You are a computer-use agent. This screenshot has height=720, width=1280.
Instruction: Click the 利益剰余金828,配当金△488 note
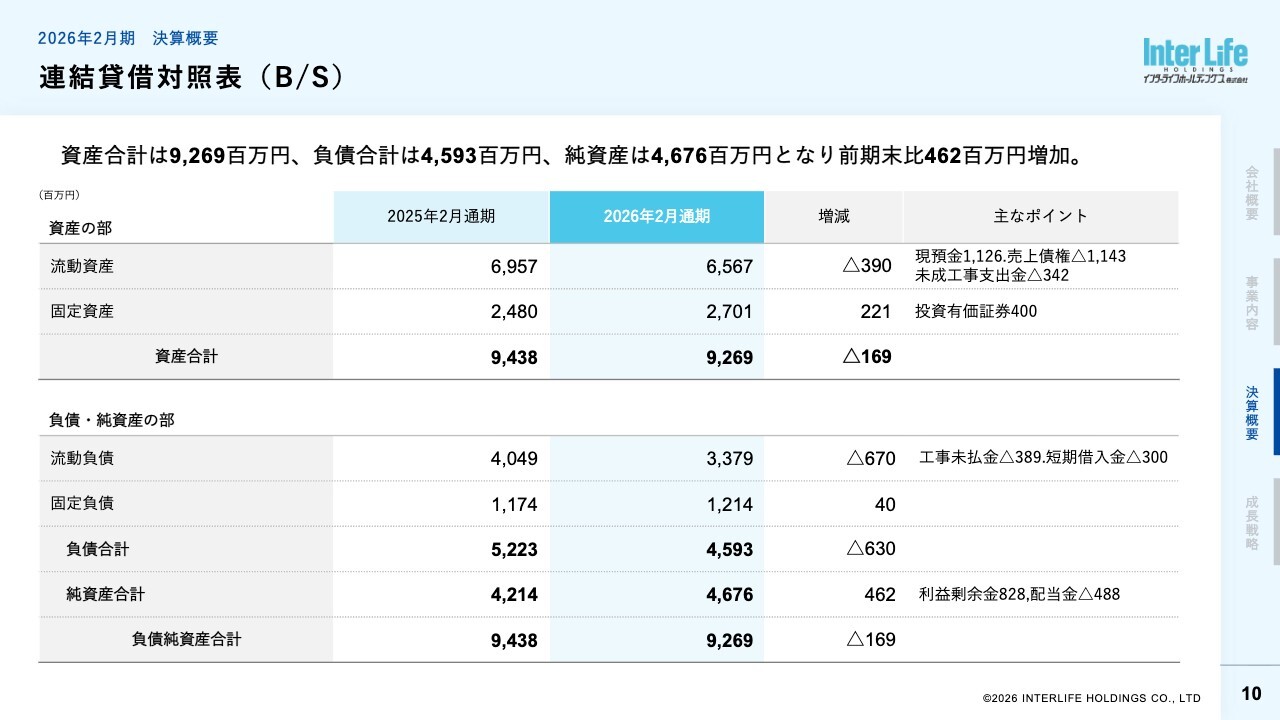click(1019, 594)
